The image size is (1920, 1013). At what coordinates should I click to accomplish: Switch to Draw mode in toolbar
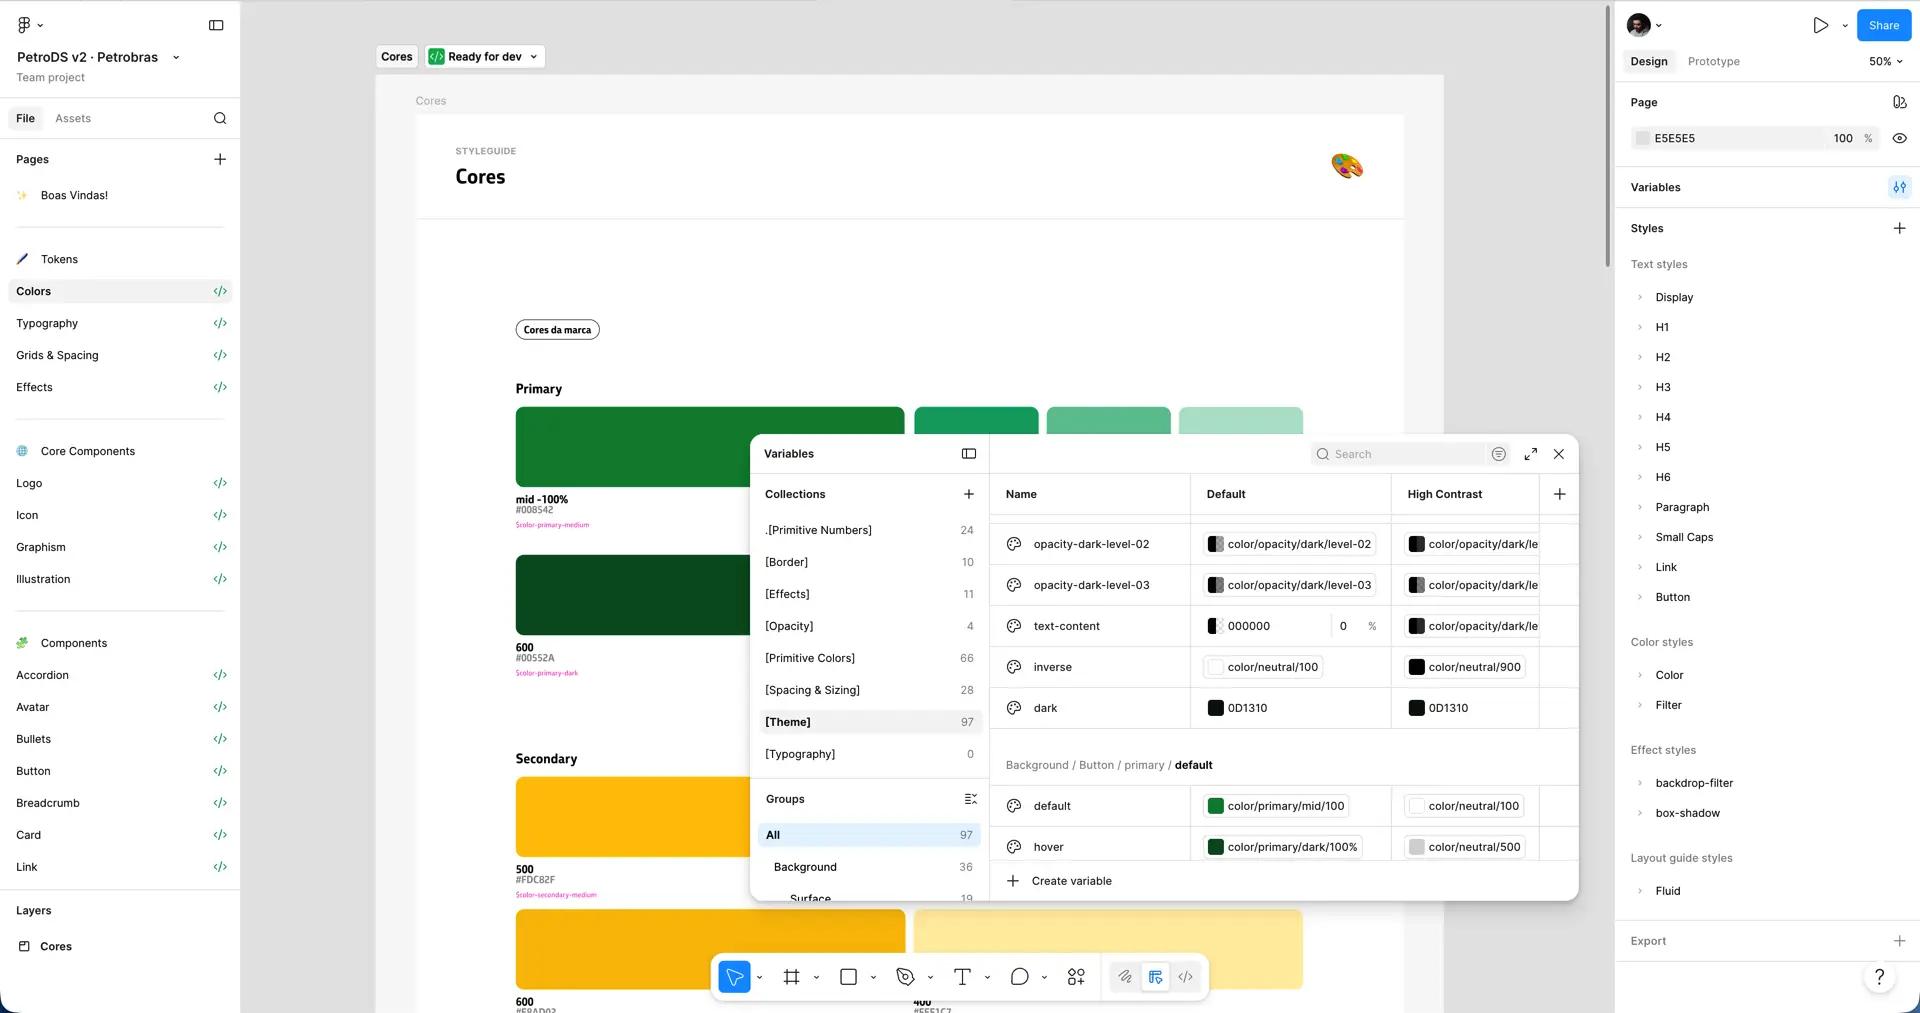click(1125, 977)
